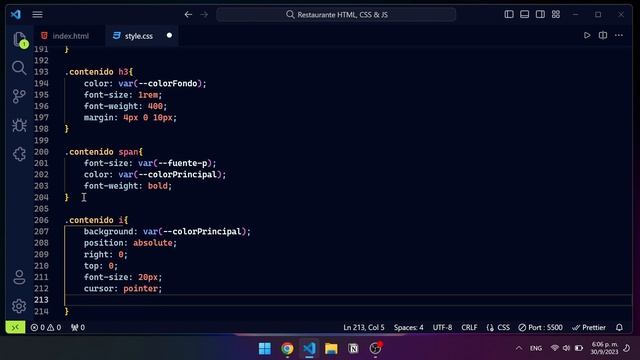Click 'font-weight: bold;' code line
This screenshot has height=360, width=640.
[x=128, y=186]
